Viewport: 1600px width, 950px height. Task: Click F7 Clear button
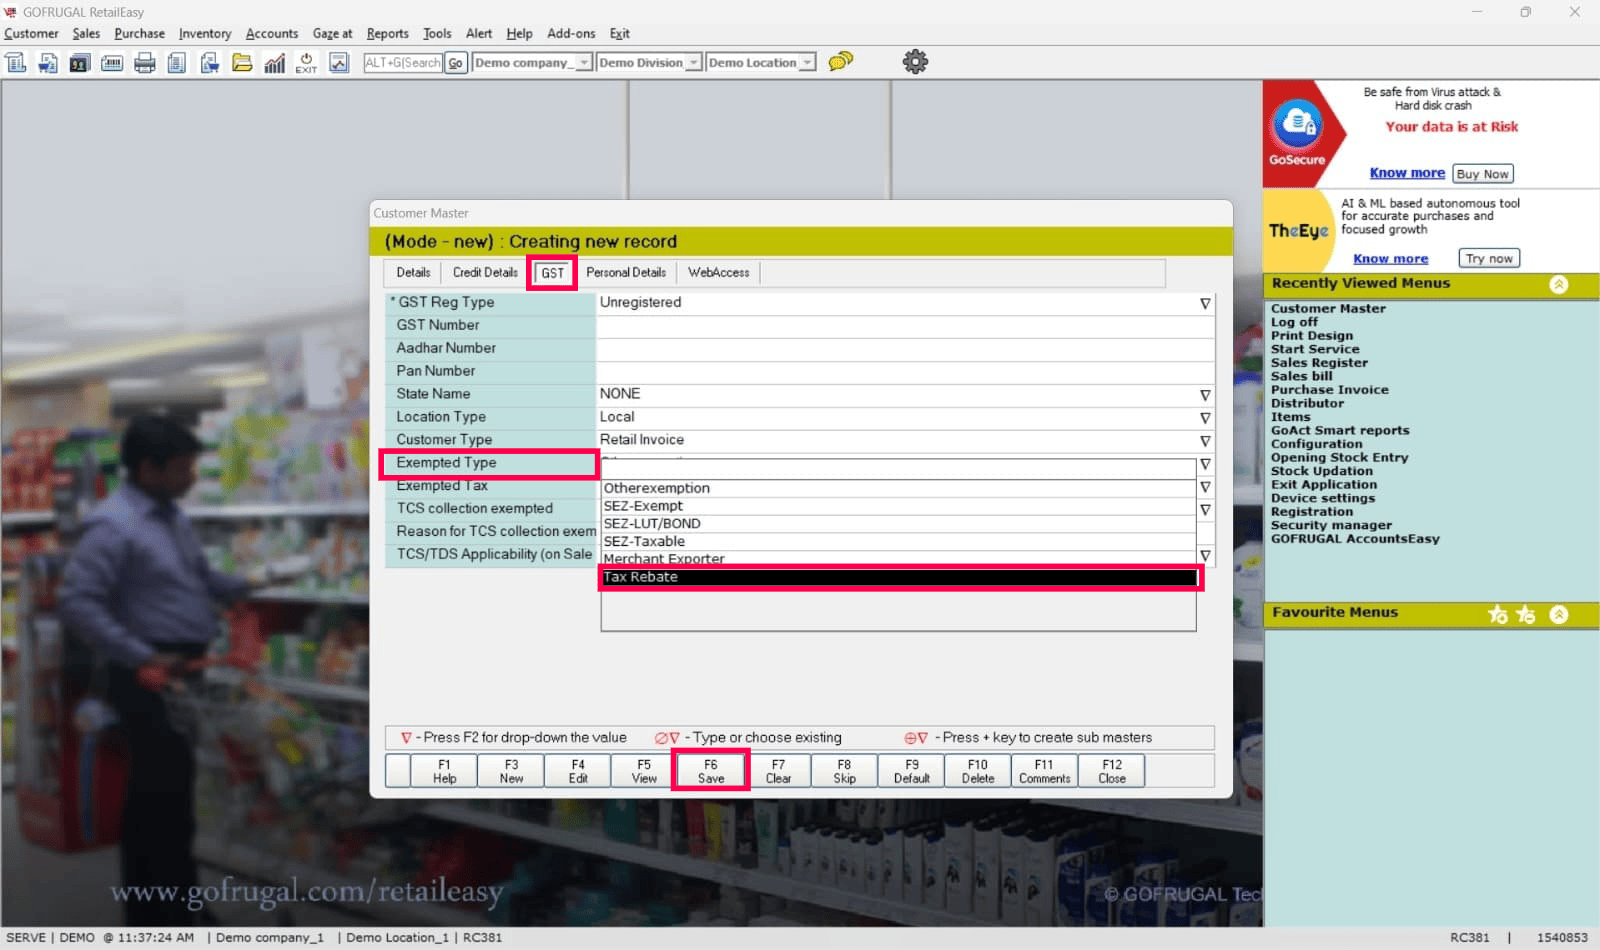[778, 771]
